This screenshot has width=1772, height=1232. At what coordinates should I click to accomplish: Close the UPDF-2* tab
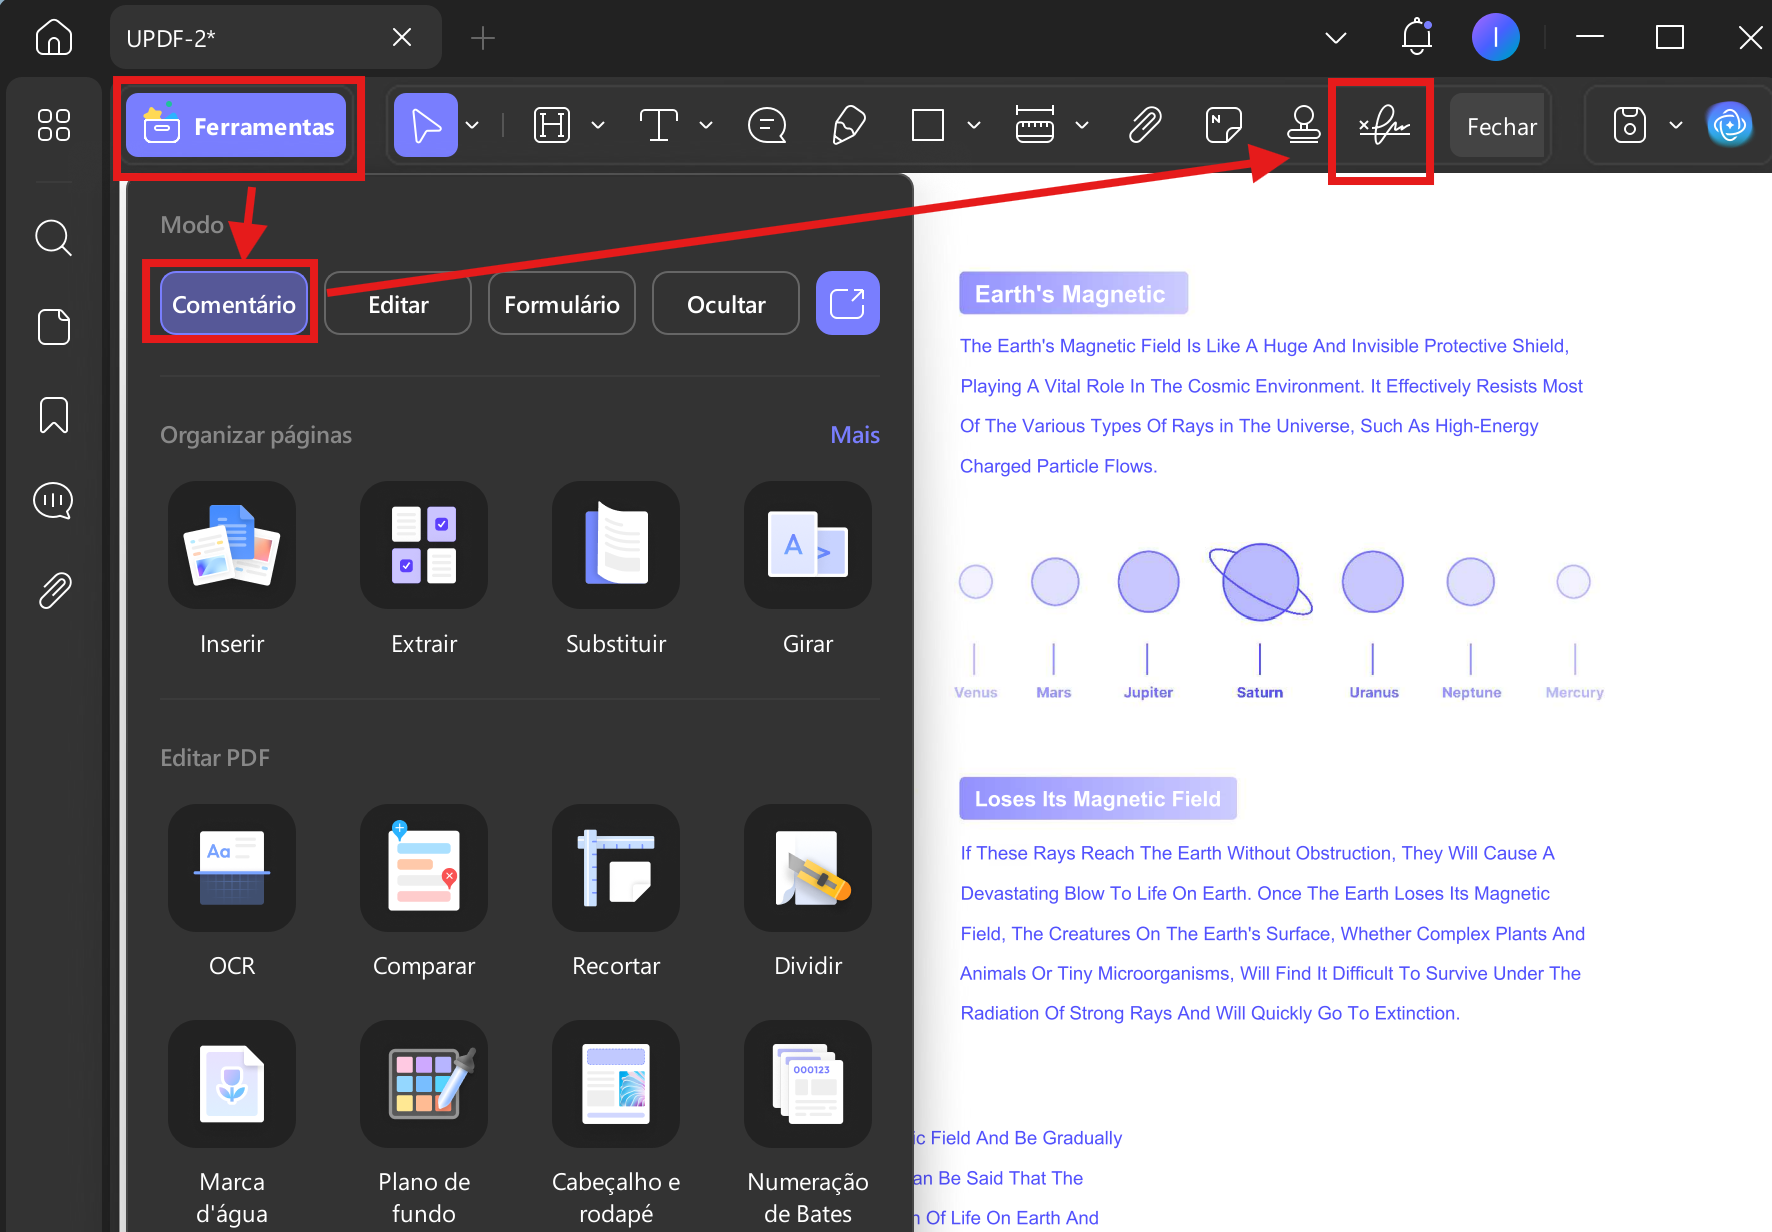(x=402, y=38)
